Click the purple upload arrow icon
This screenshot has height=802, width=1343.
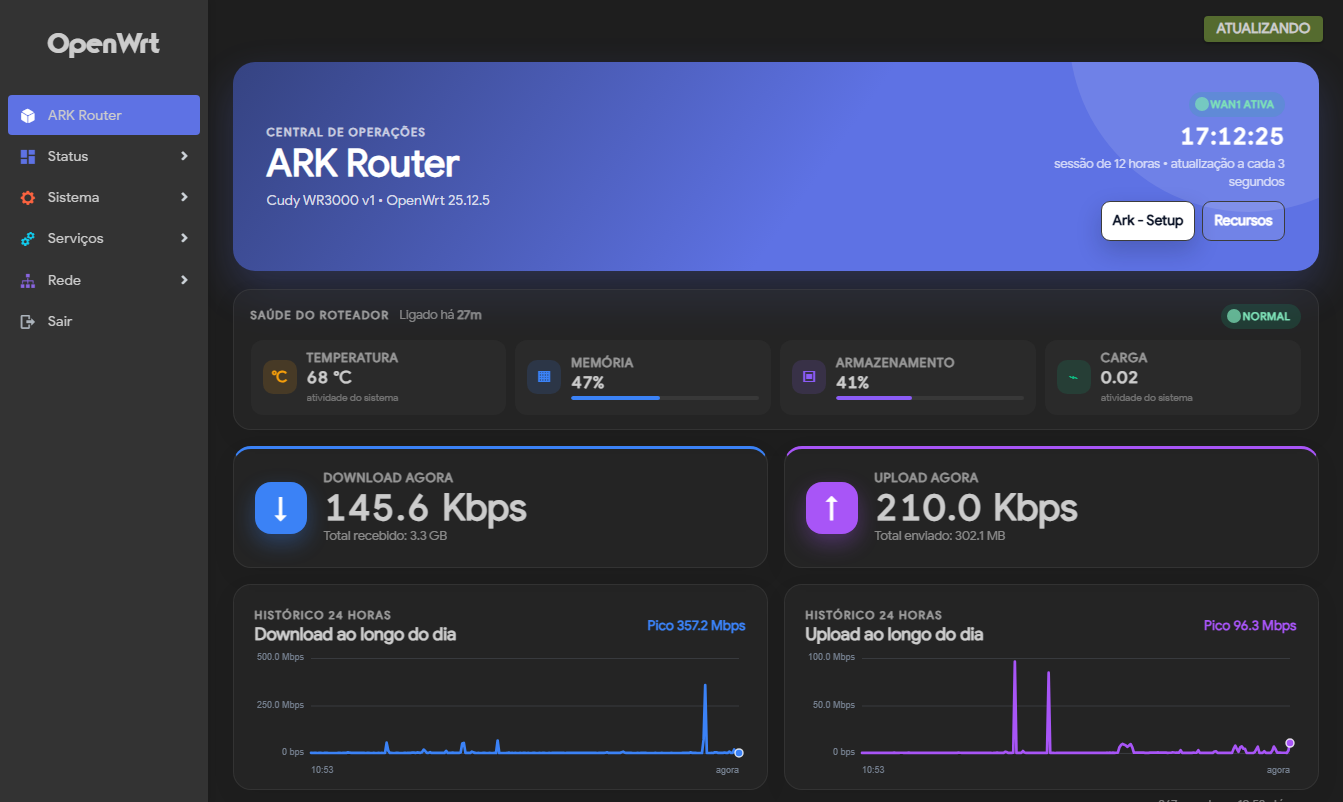[x=832, y=508]
